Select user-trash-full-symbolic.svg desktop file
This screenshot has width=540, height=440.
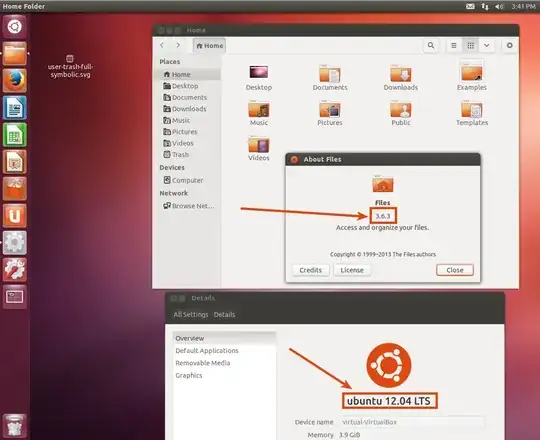70,66
